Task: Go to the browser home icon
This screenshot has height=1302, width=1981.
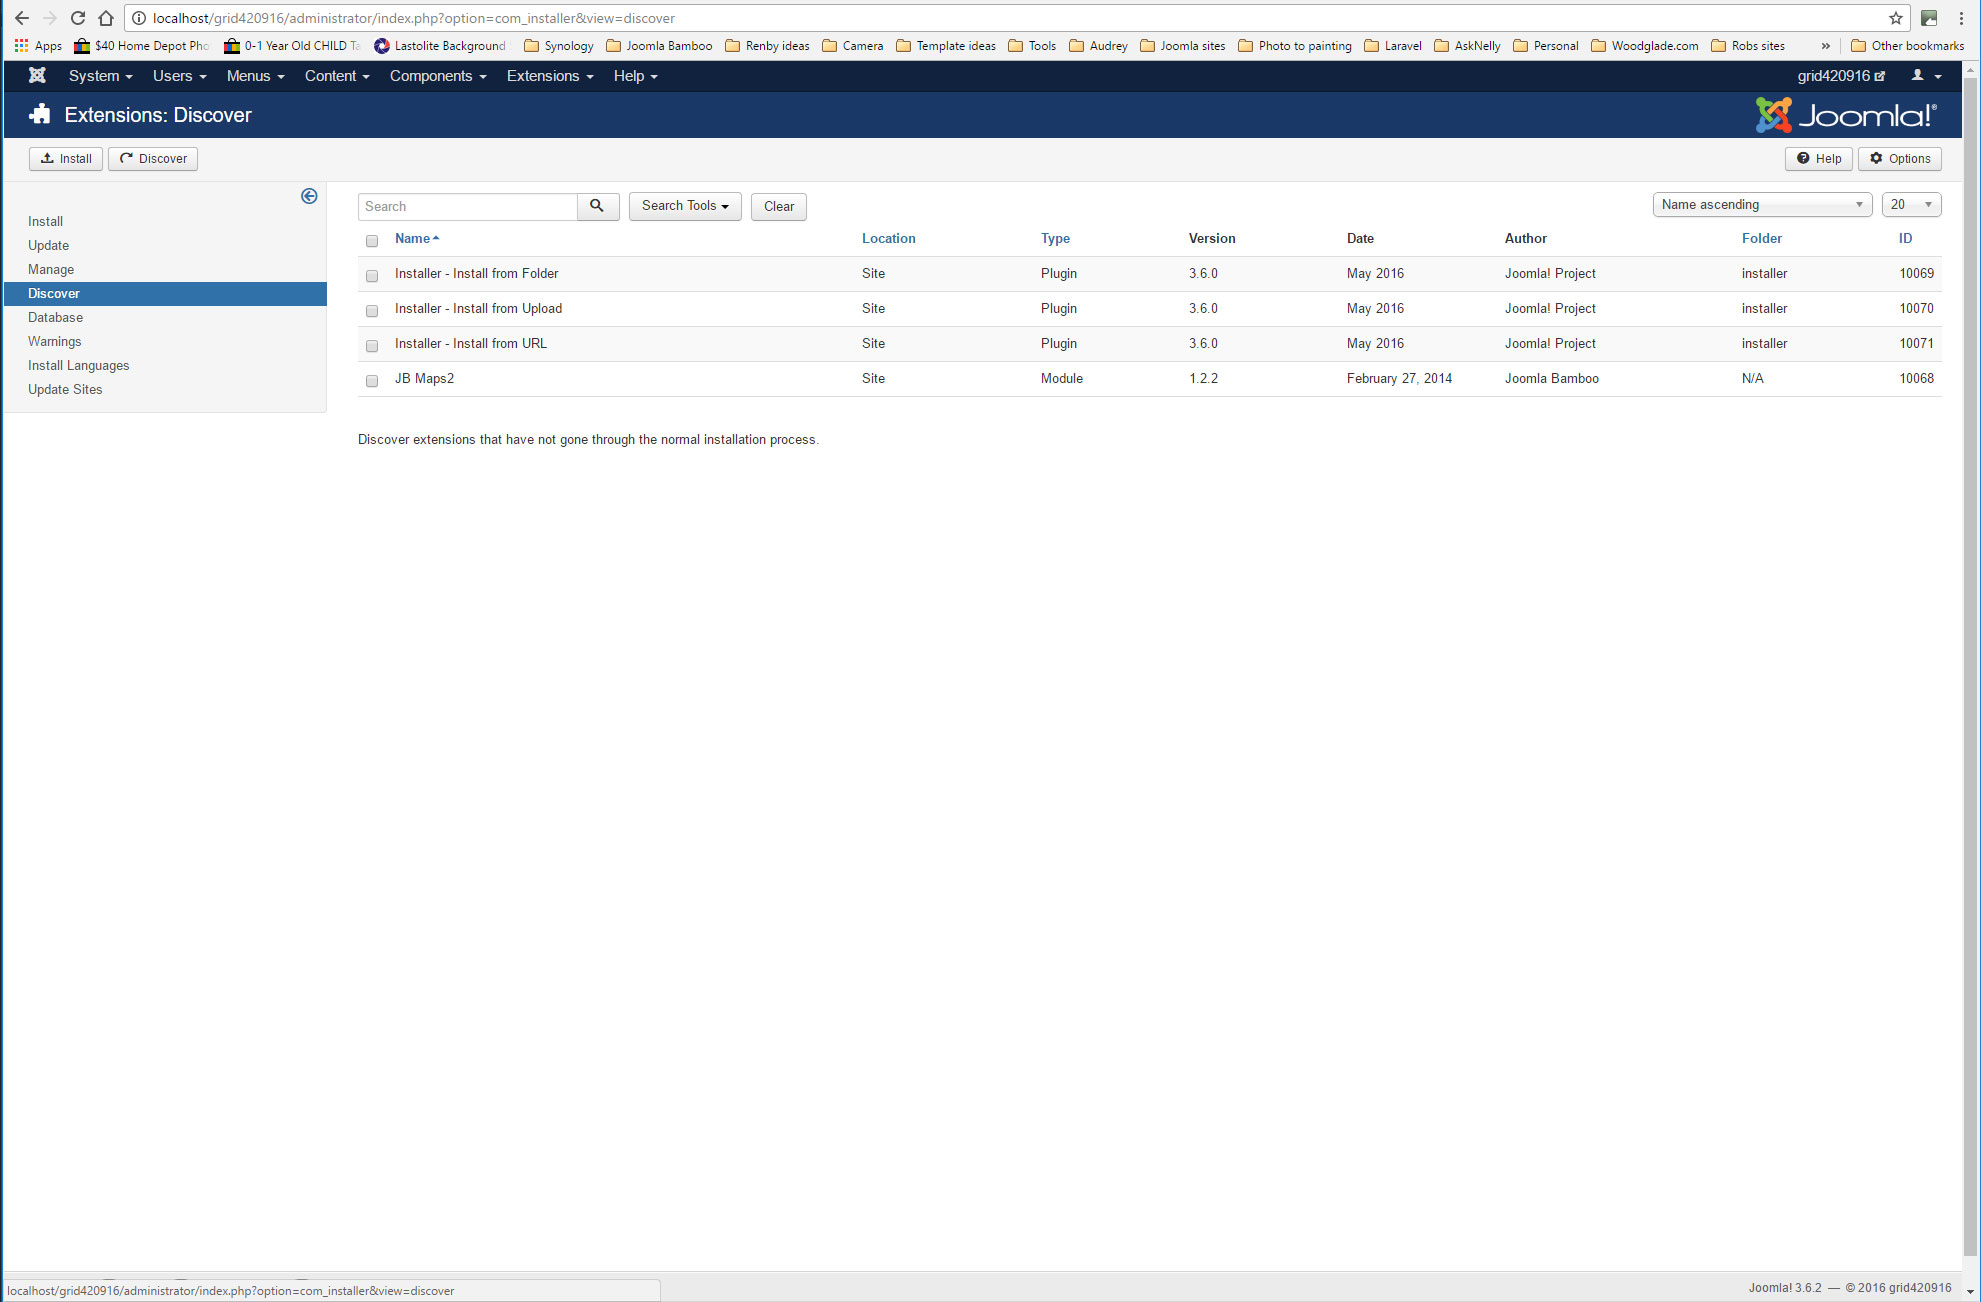Action: point(106,18)
